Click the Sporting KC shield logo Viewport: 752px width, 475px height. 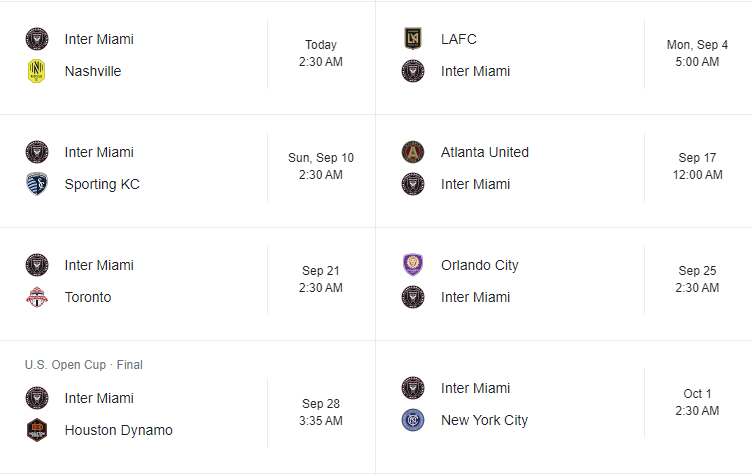pyautogui.click(x=37, y=184)
